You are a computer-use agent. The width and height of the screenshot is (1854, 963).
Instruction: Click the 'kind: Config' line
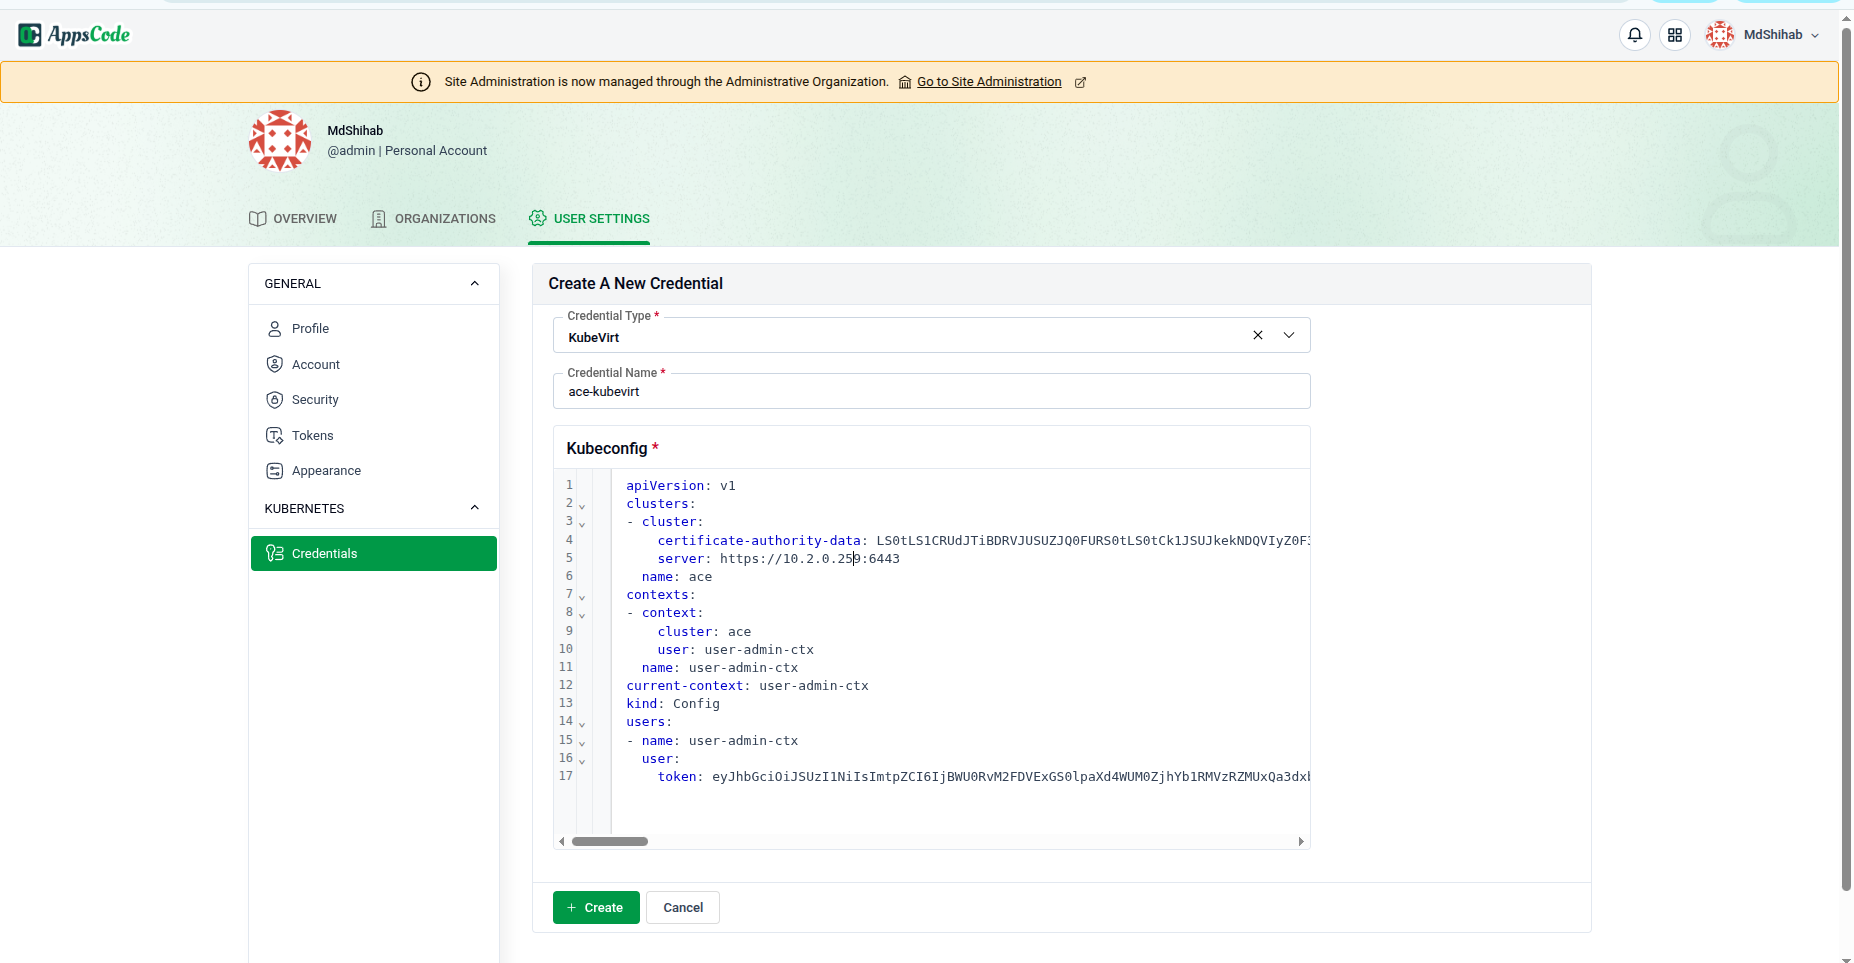(x=673, y=704)
